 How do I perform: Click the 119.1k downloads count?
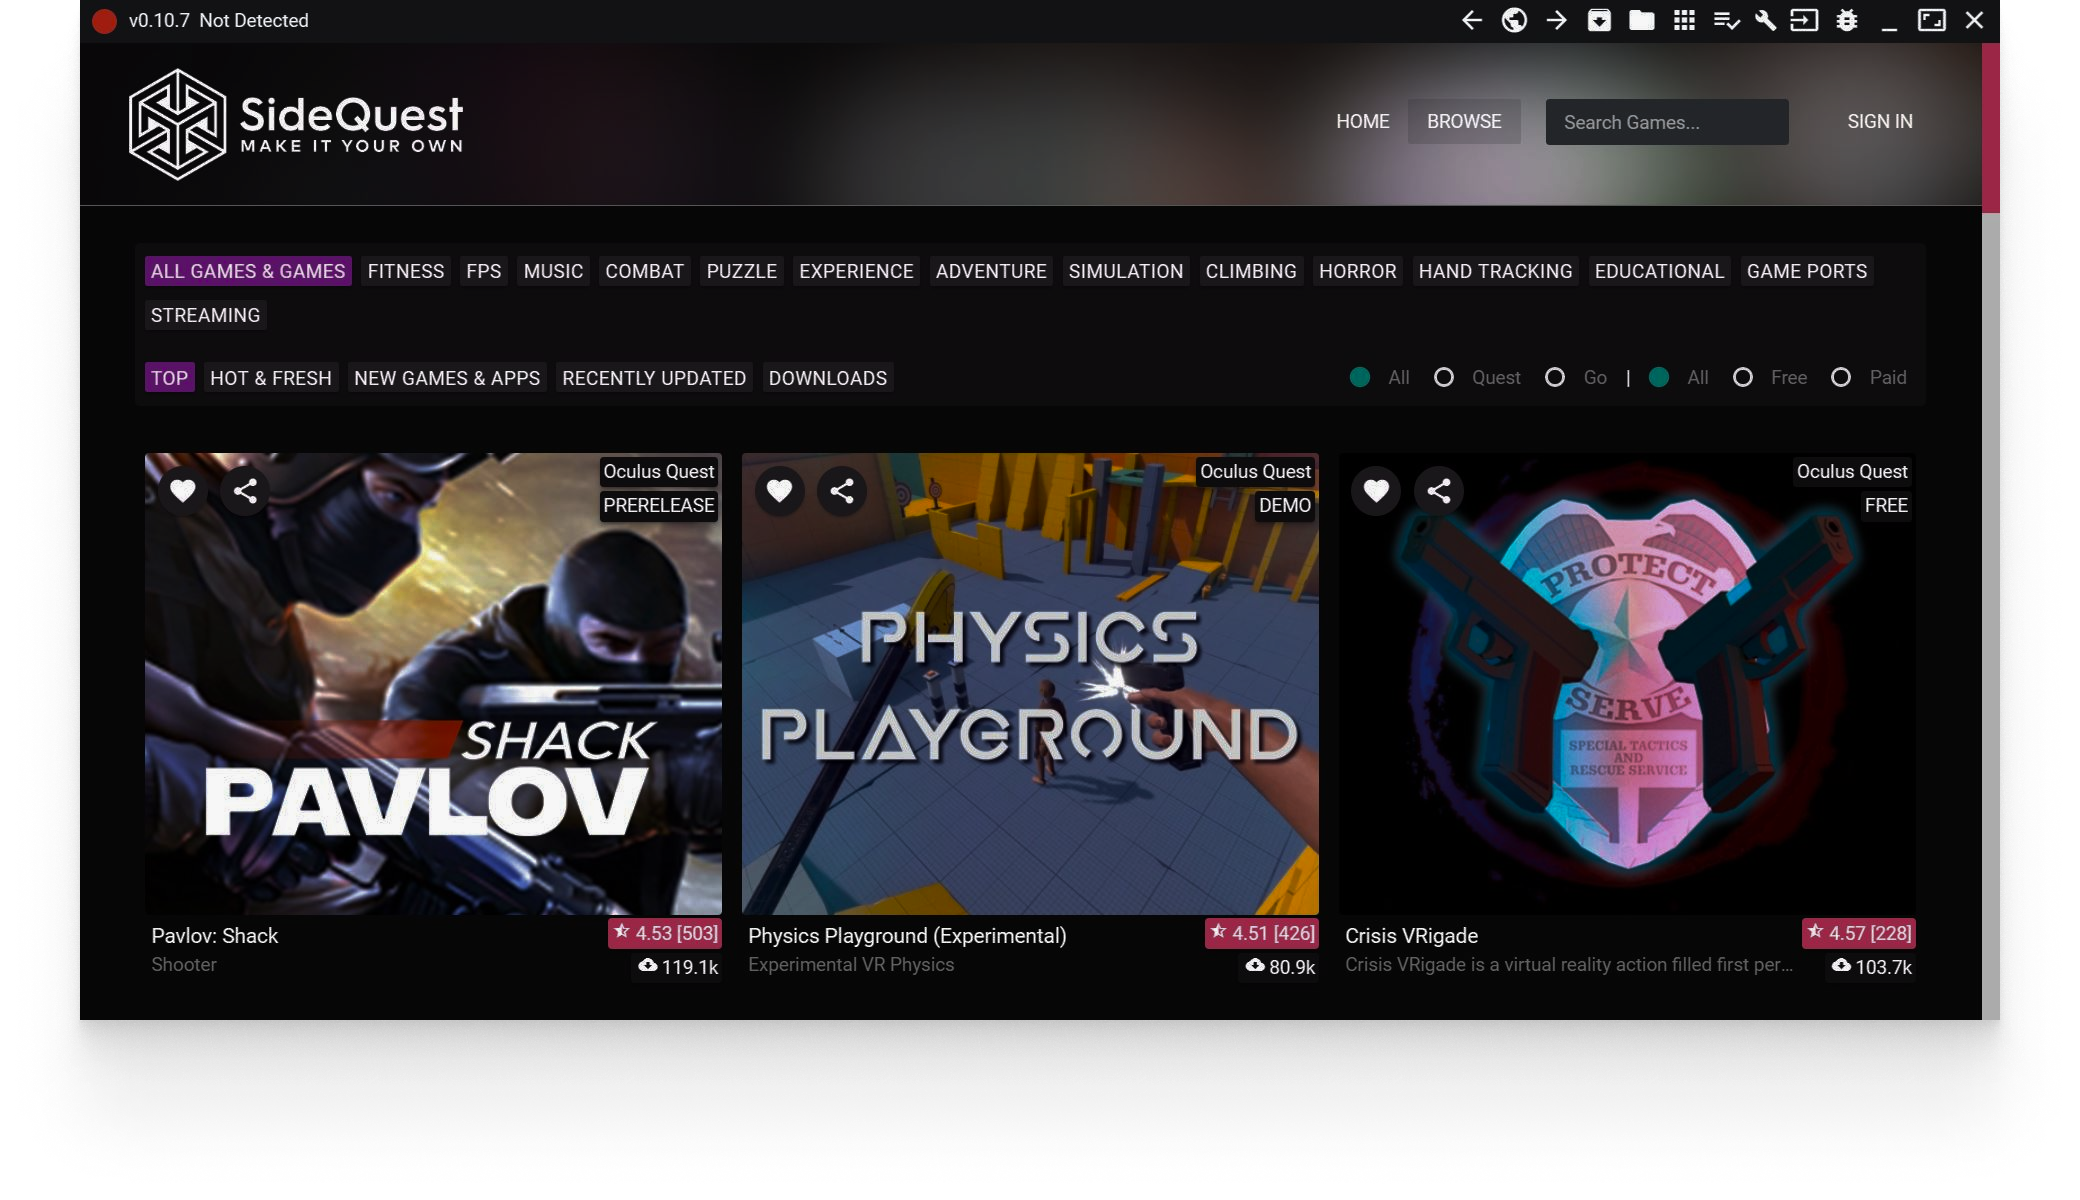pyautogui.click(x=679, y=967)
